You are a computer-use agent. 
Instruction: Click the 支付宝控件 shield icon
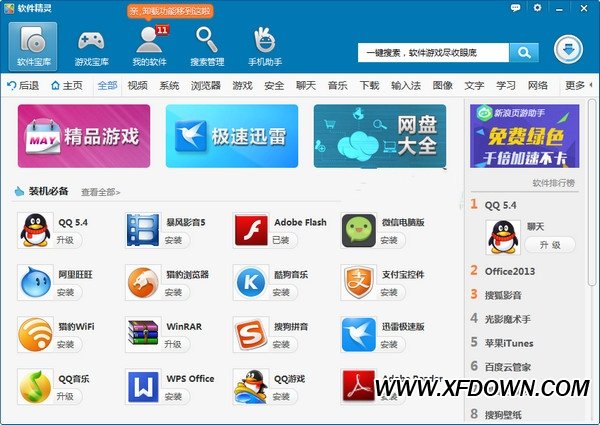pyautogui.click(x=359, y=282)
